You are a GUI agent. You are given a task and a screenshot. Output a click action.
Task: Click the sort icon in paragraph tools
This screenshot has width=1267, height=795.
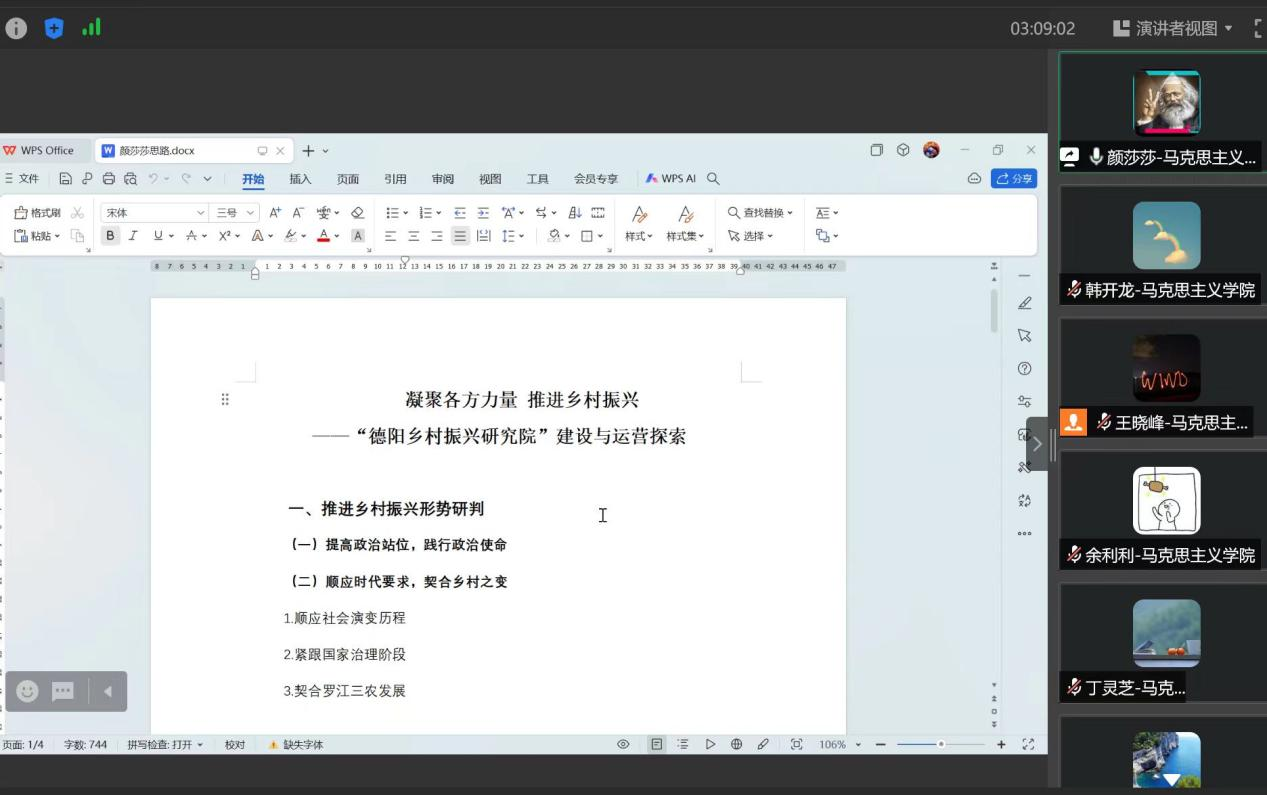575,213
